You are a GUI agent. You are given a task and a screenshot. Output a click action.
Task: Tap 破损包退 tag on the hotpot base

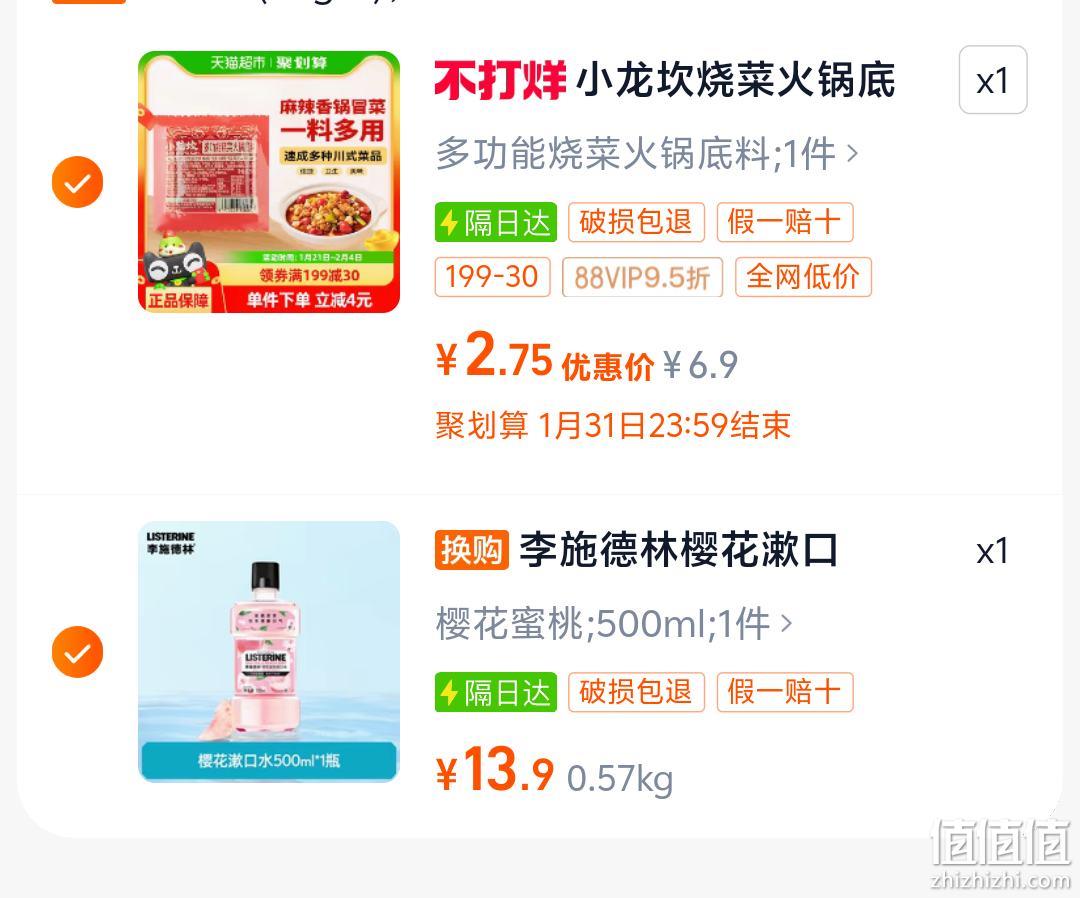point(636,222)
